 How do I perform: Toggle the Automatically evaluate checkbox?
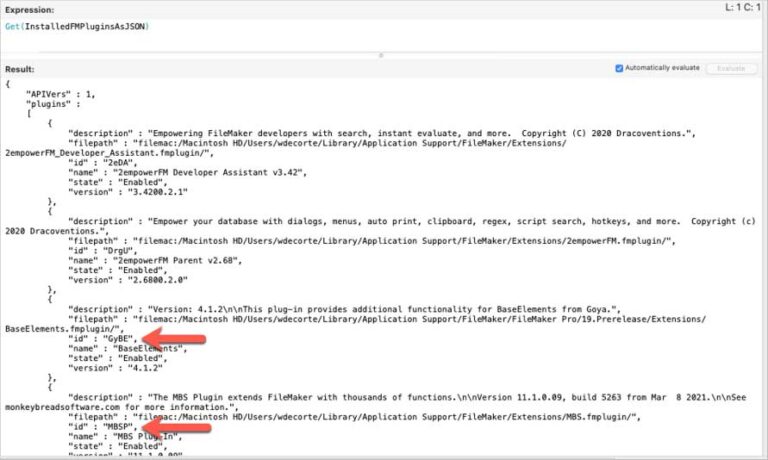coord(619,68)
